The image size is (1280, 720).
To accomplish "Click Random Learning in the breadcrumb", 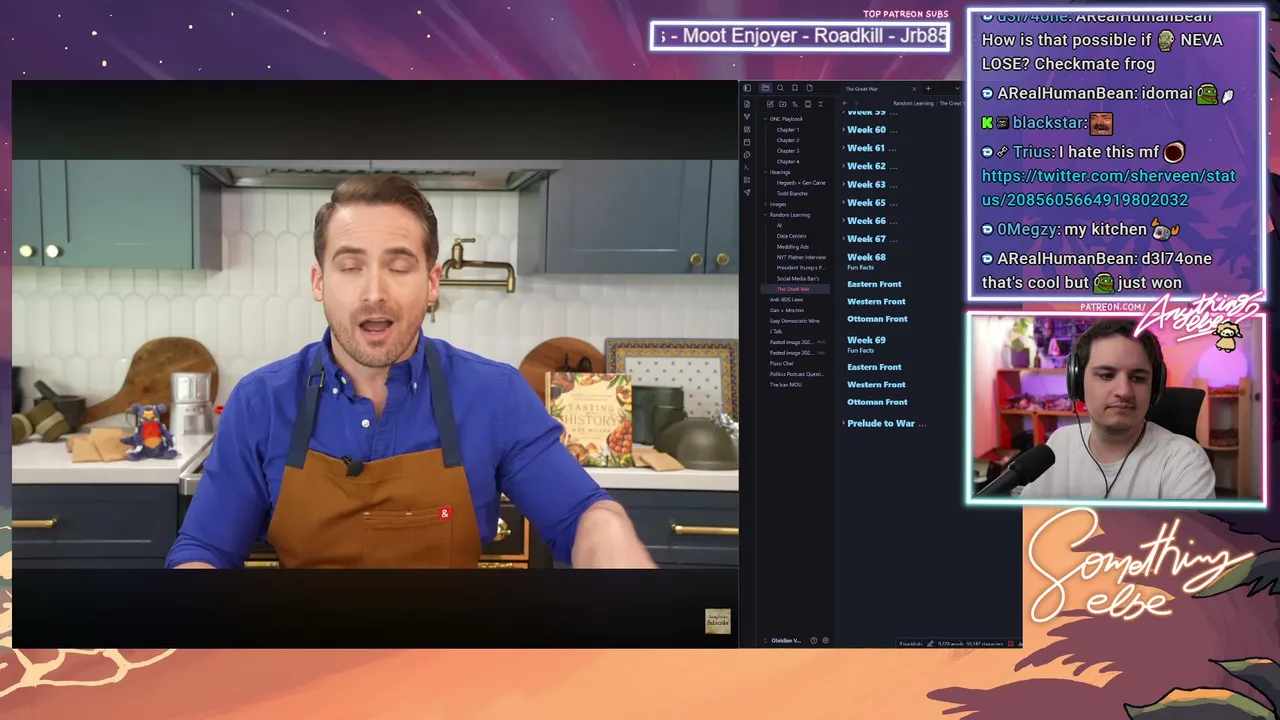I will pos(913,103).
